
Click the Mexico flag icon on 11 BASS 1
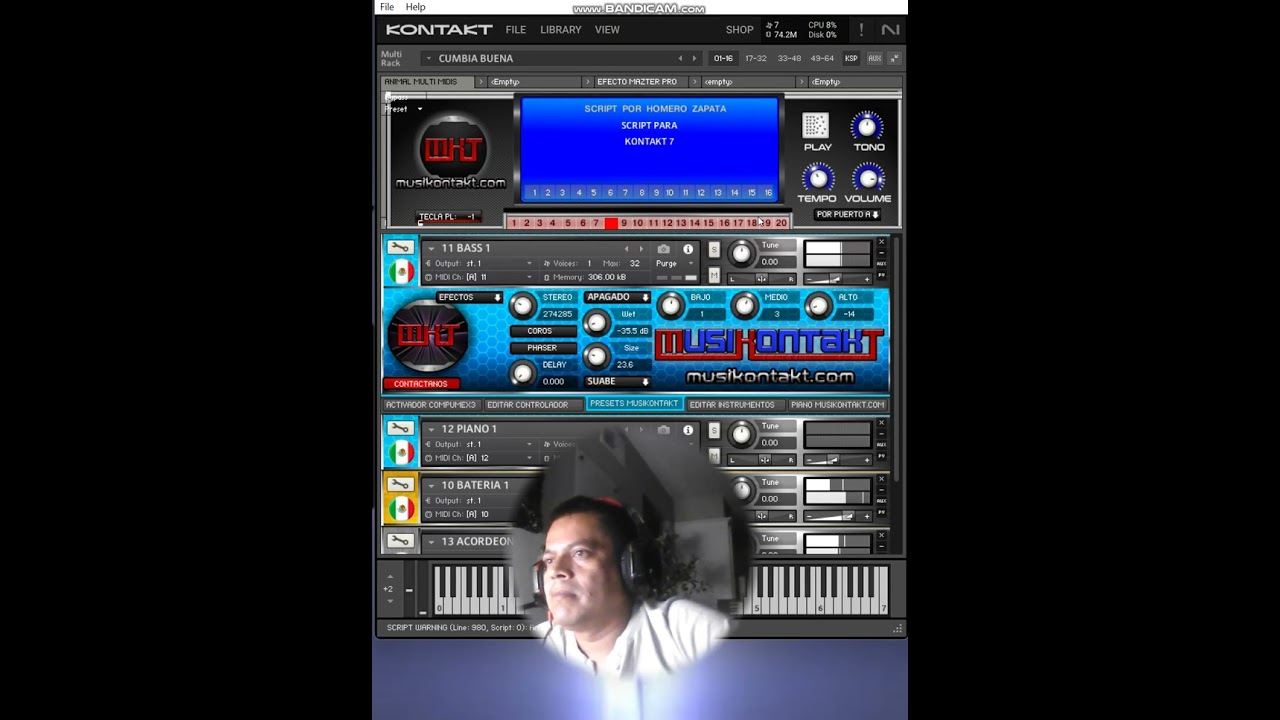(401, 271)
